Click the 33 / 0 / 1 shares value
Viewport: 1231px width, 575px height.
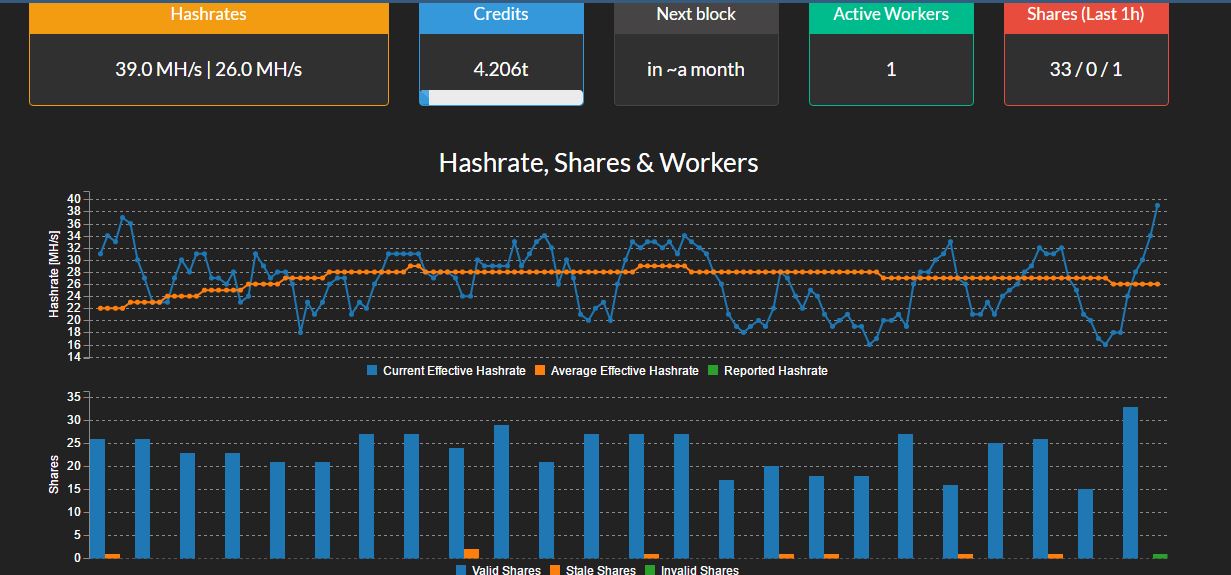[x=1085, y=70]
